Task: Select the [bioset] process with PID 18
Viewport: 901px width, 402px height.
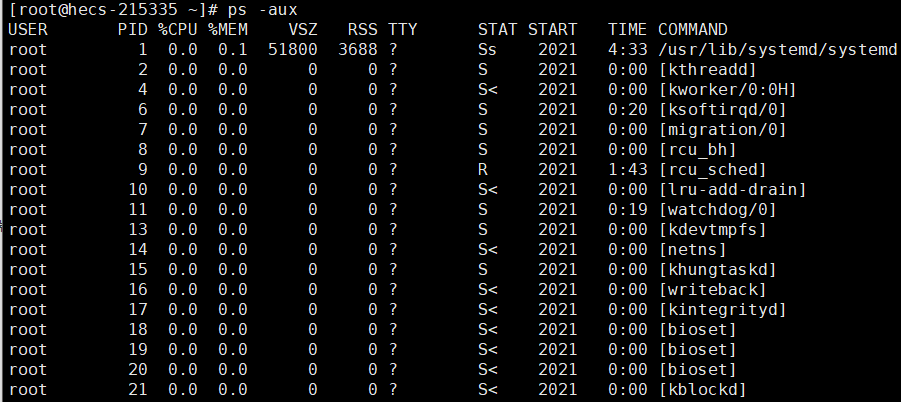Action: pos(698,330)
